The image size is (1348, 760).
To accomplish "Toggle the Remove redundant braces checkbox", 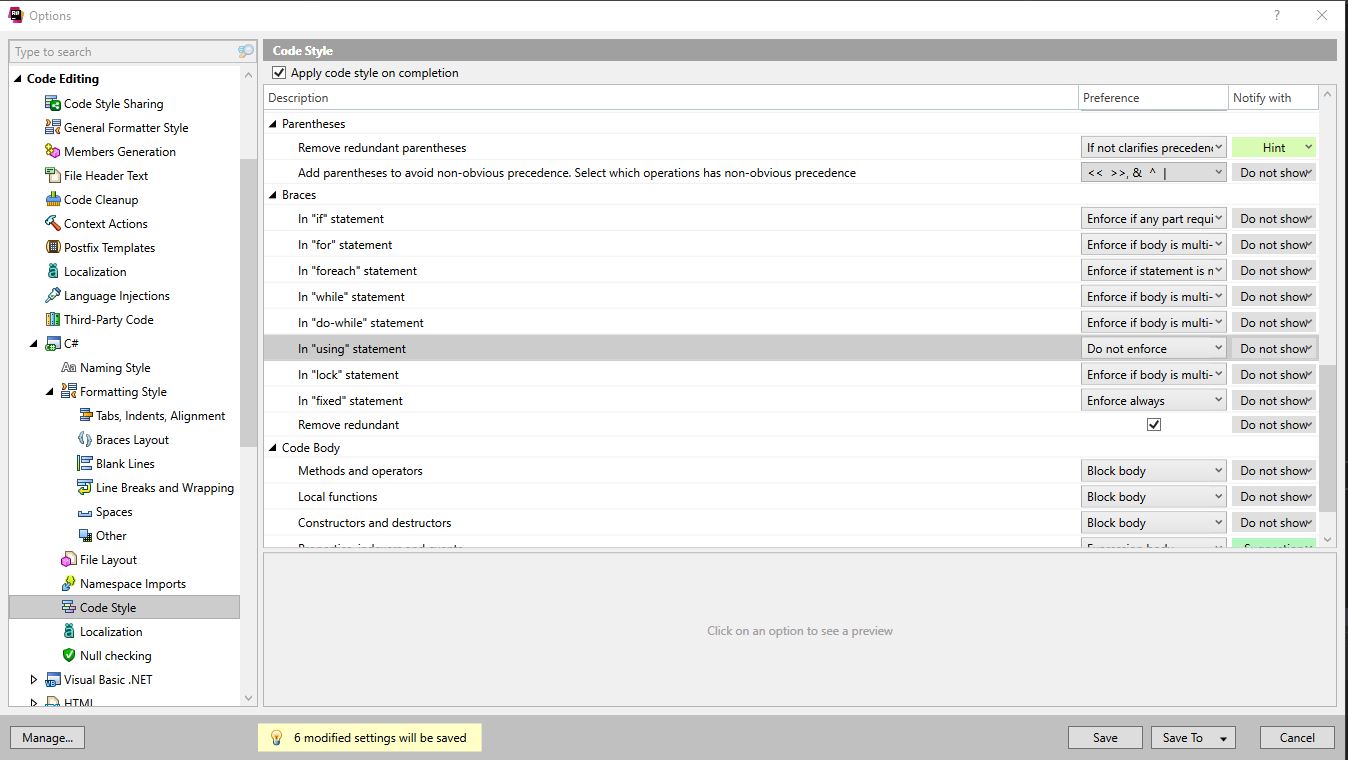I will (x=1154, y=424).
